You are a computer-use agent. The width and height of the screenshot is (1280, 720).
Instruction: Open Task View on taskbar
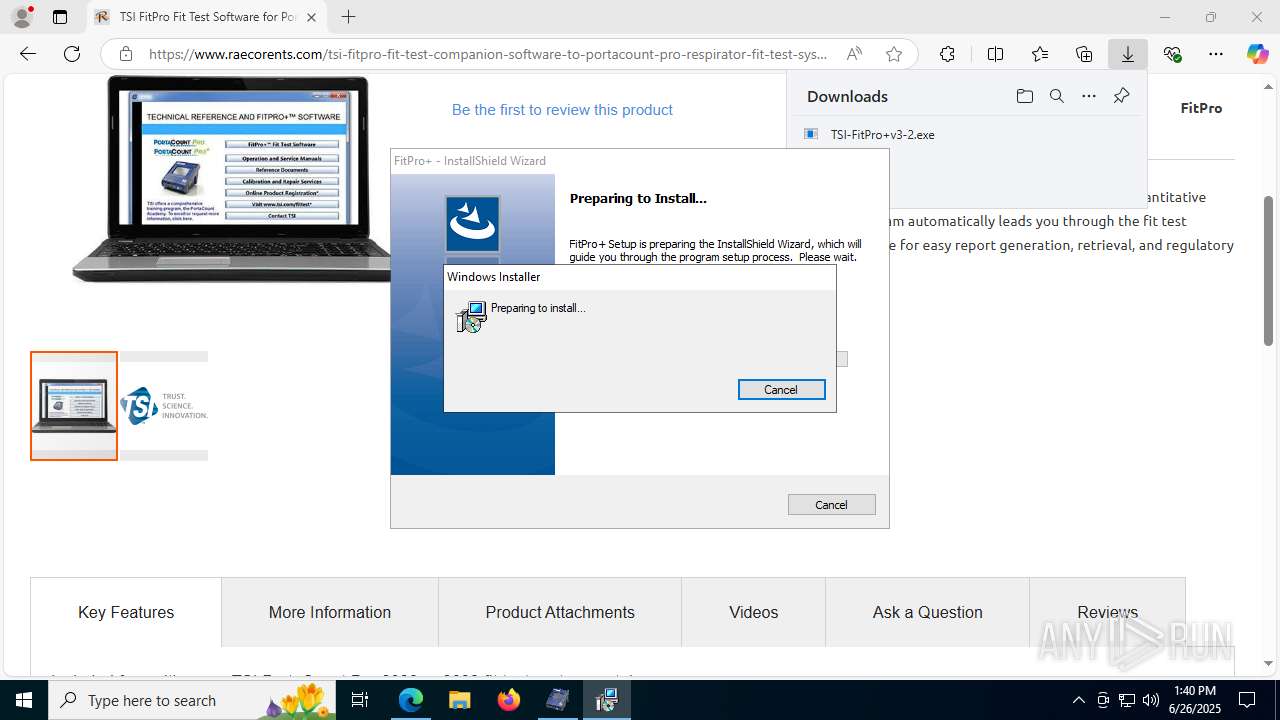(x=360, y=700)
